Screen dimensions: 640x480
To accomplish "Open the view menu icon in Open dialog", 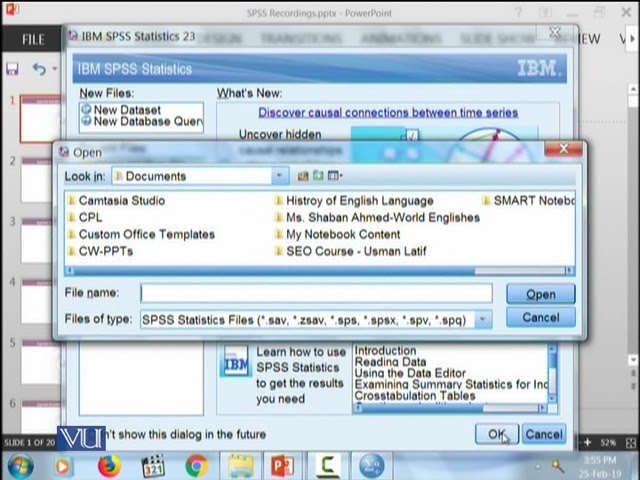I will 335,176.
